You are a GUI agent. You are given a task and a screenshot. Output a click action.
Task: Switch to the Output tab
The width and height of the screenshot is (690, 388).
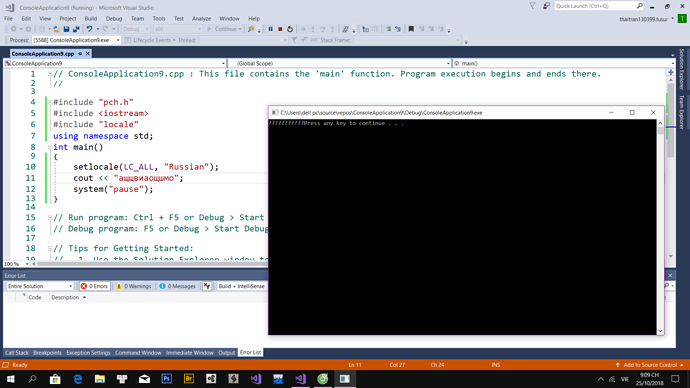click(227, 352)
